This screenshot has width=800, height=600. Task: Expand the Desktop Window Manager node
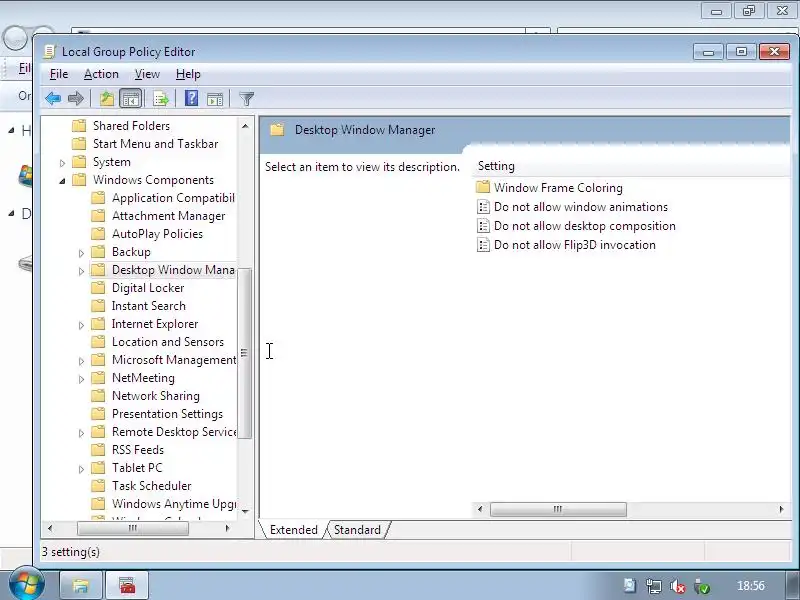pos(81,271)
